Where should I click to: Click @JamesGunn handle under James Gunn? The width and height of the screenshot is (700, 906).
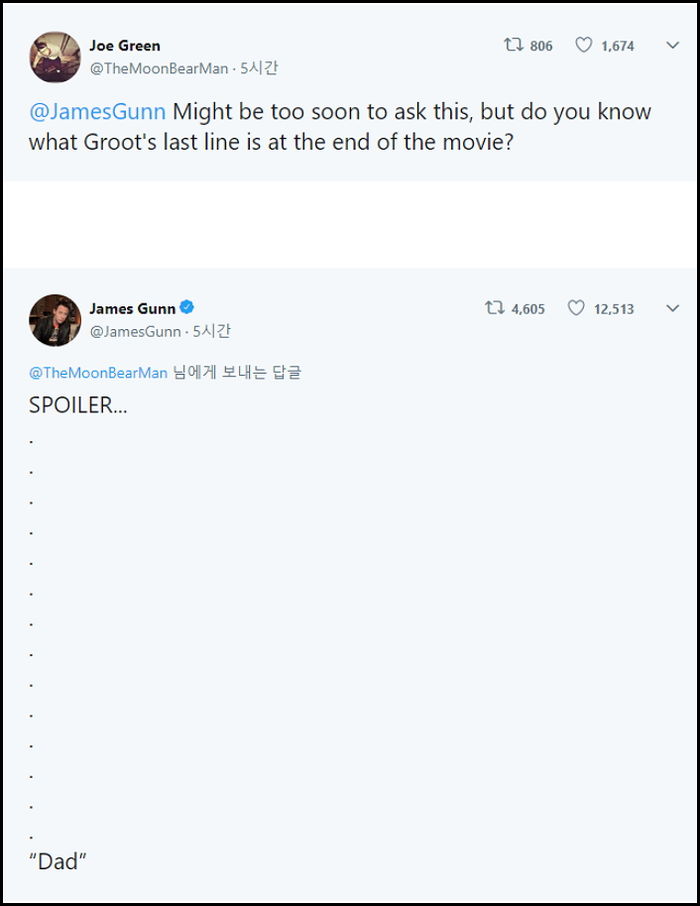[136, 331]
